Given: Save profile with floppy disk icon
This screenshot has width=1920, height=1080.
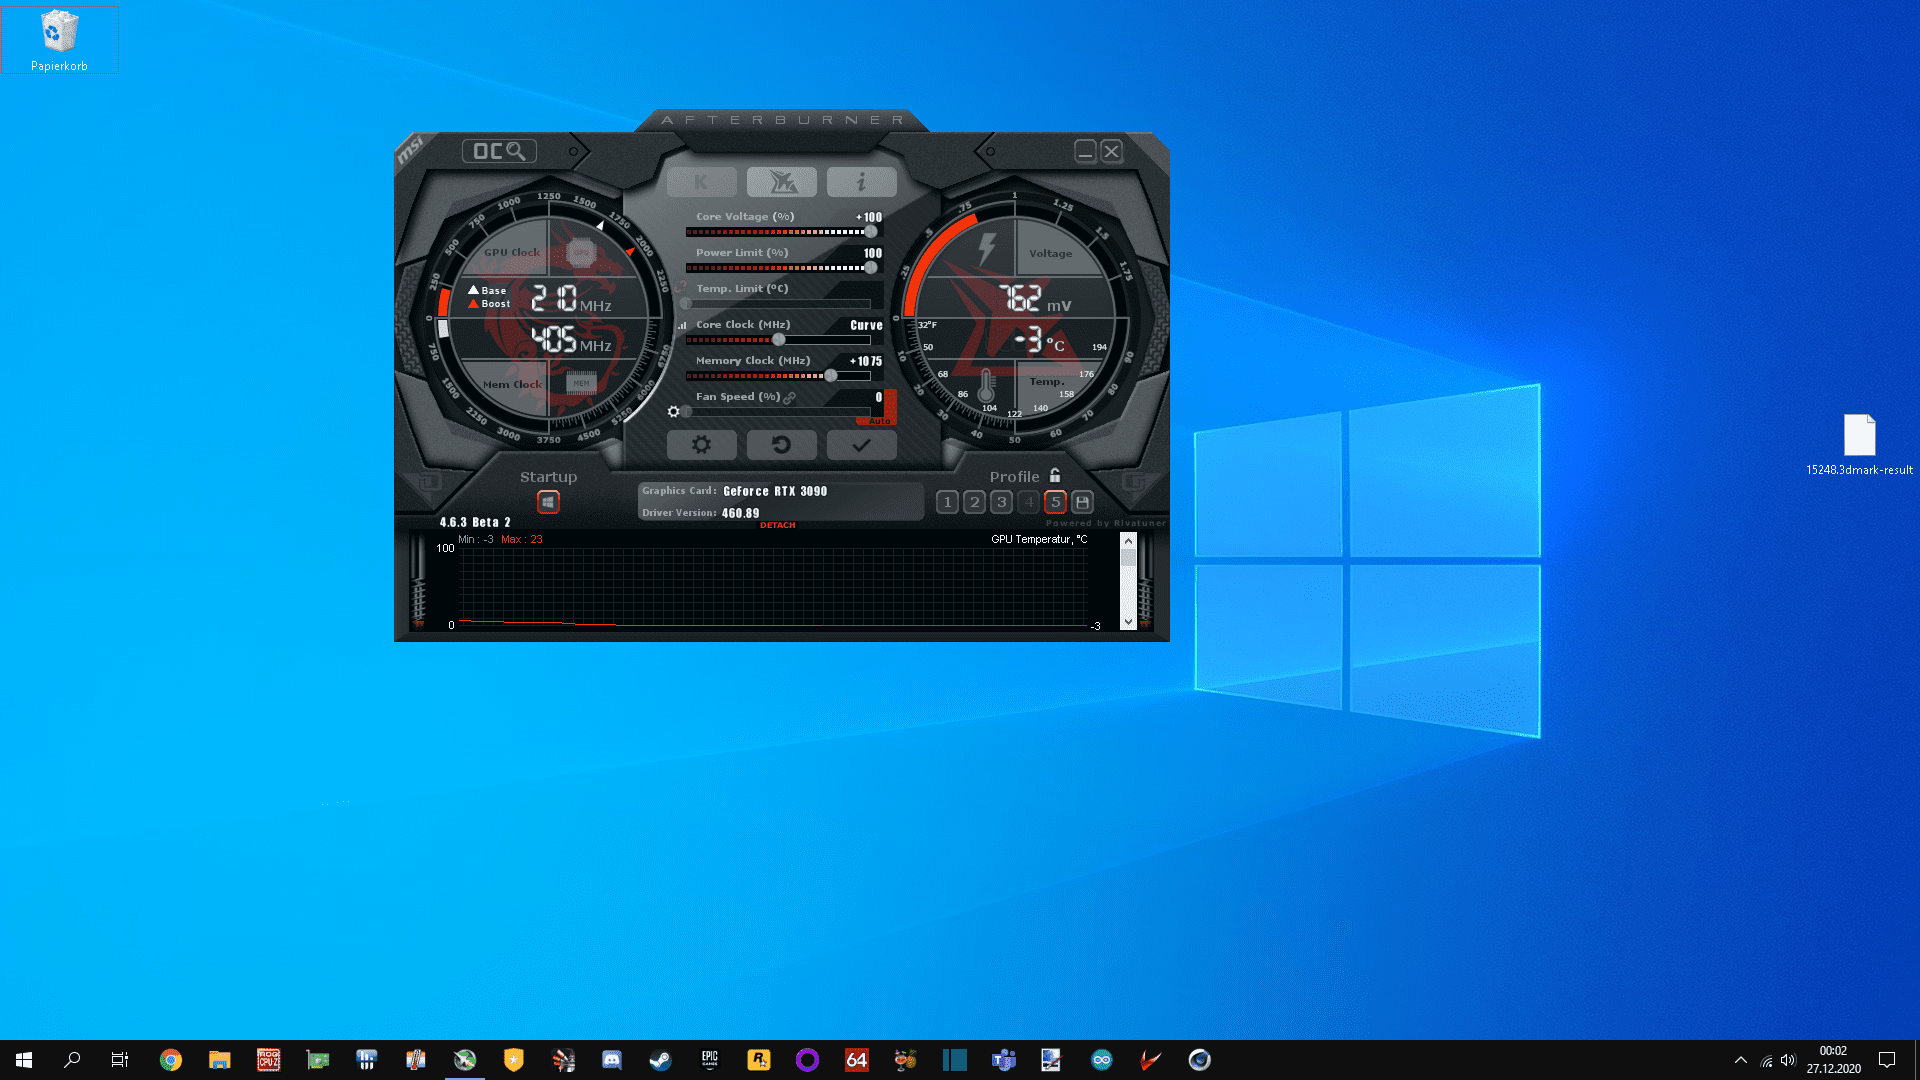Looking at the screenshot, I should [x=1082, y=502].
